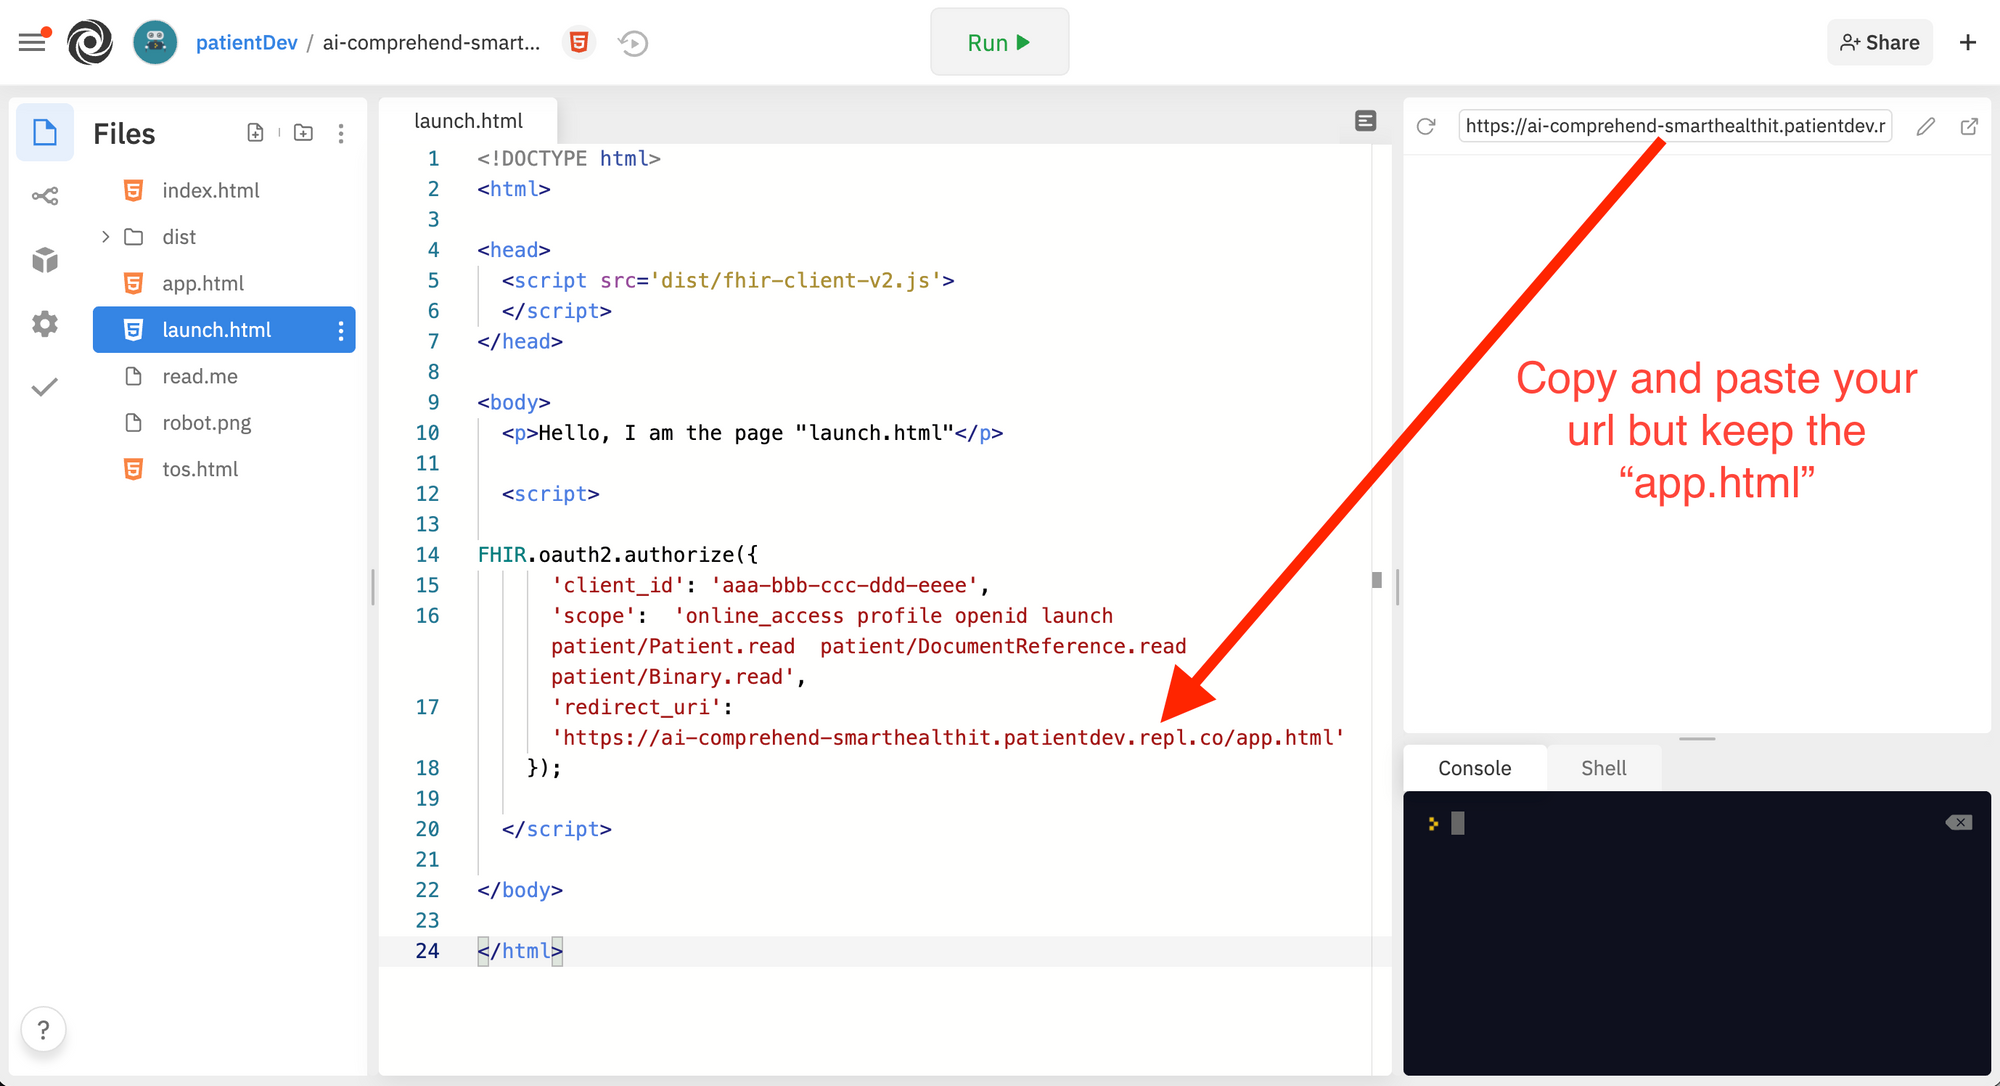Run the project
This screenshot has width=2000, height=1086.
point(999,42)
